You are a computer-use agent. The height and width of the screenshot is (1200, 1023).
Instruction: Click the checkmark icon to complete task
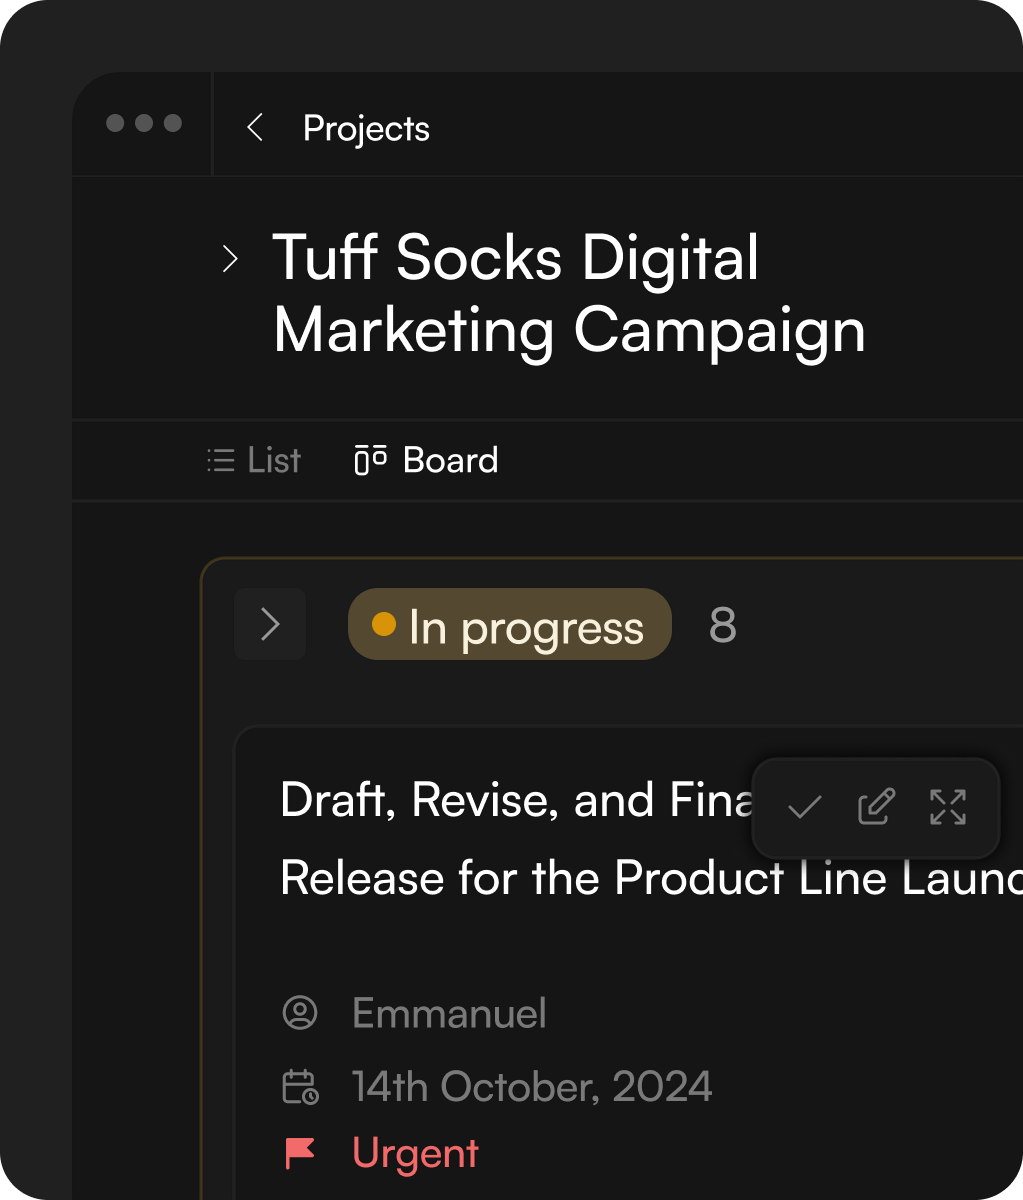(804, 807)
